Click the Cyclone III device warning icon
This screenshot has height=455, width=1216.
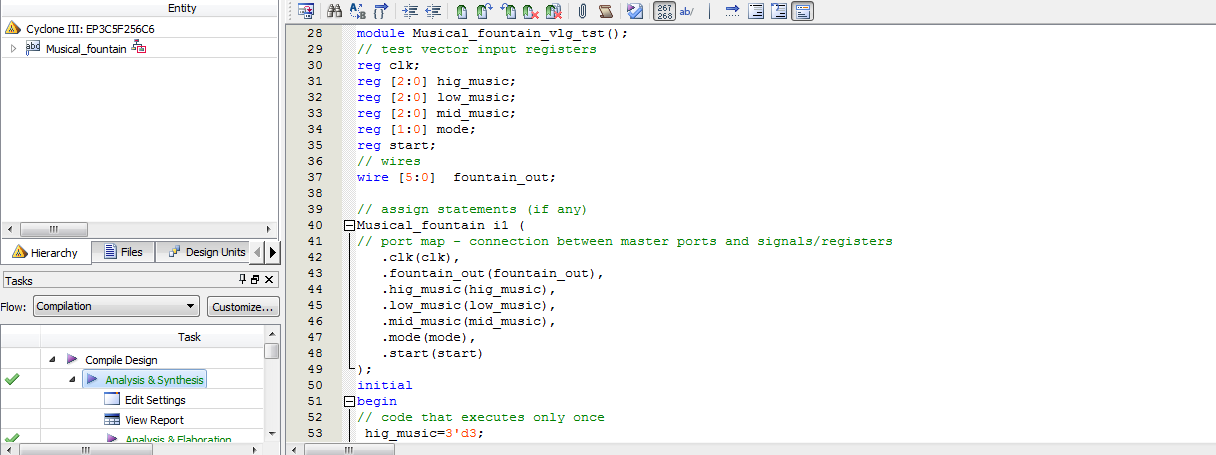(14, 28)
